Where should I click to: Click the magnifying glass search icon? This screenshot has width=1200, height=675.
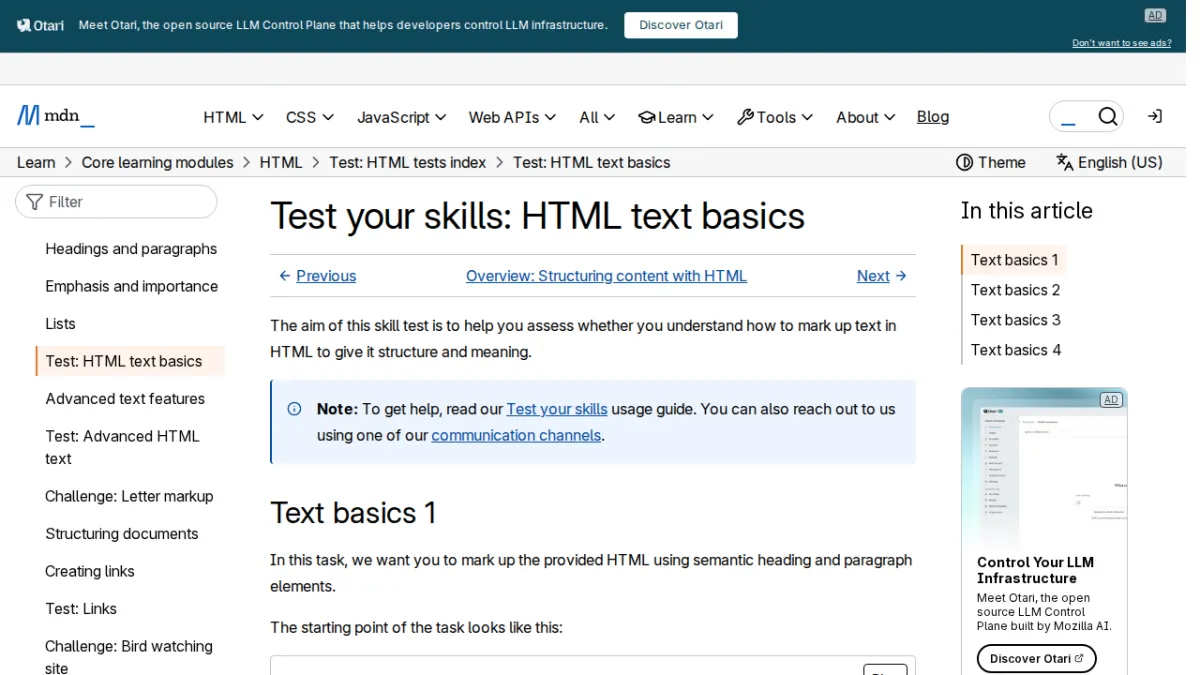(x=1107, y=117)
